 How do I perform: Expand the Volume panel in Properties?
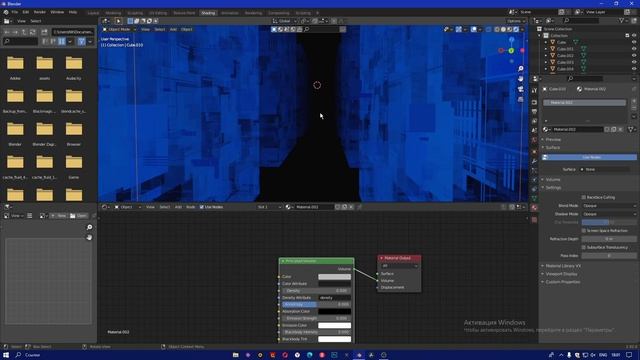click(x=553, y=180)
